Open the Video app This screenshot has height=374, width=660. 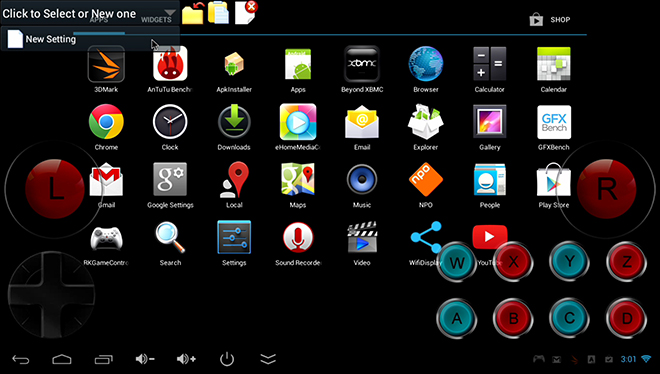coord(362,237)
